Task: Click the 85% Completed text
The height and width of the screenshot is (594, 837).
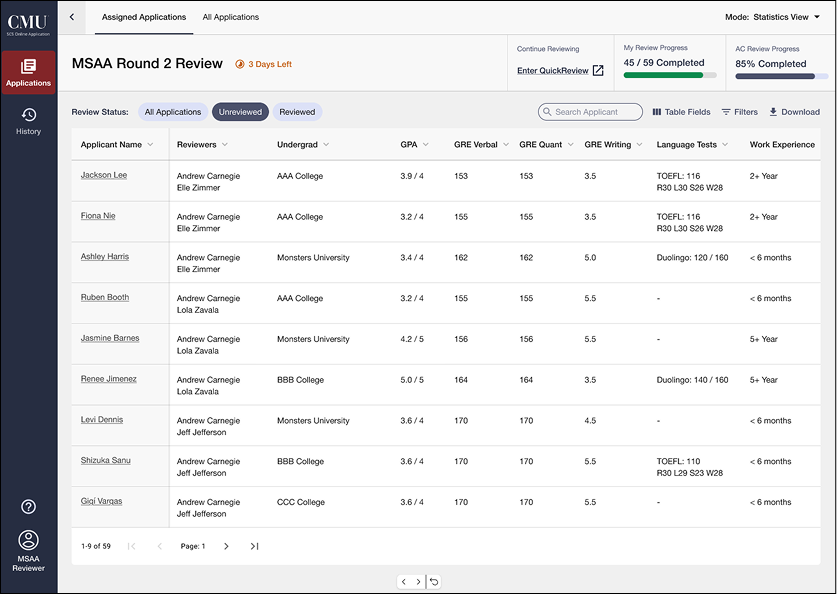Action: coord(770,64)
